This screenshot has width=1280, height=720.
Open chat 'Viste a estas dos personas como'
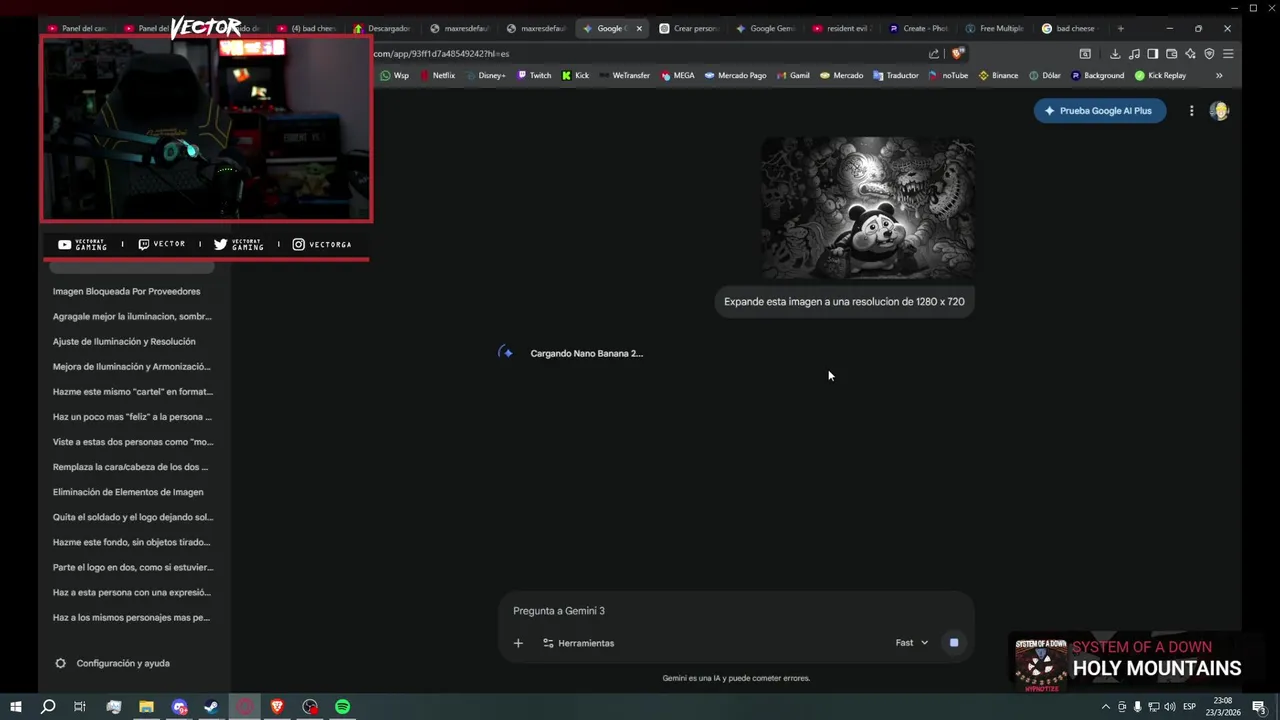pos(132,442)
